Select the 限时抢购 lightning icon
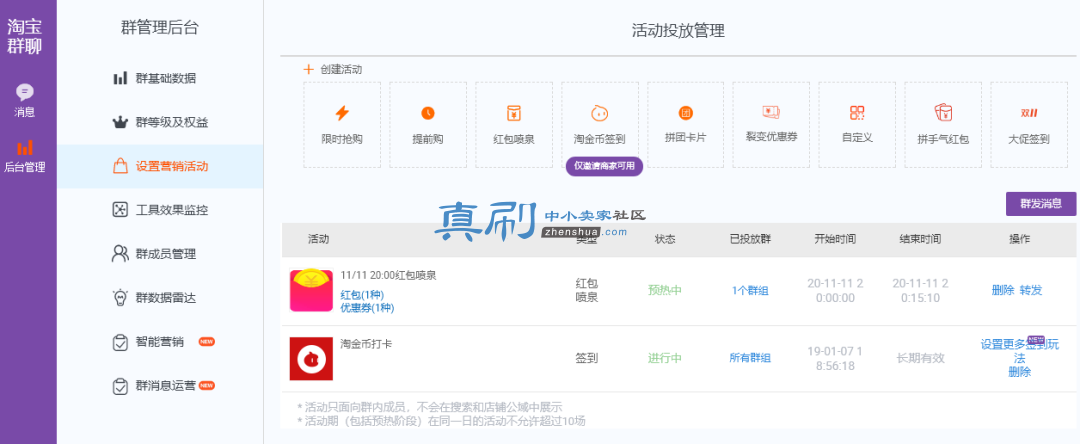The height and width of the screenshot is (444, 1080). pos(342,113)
